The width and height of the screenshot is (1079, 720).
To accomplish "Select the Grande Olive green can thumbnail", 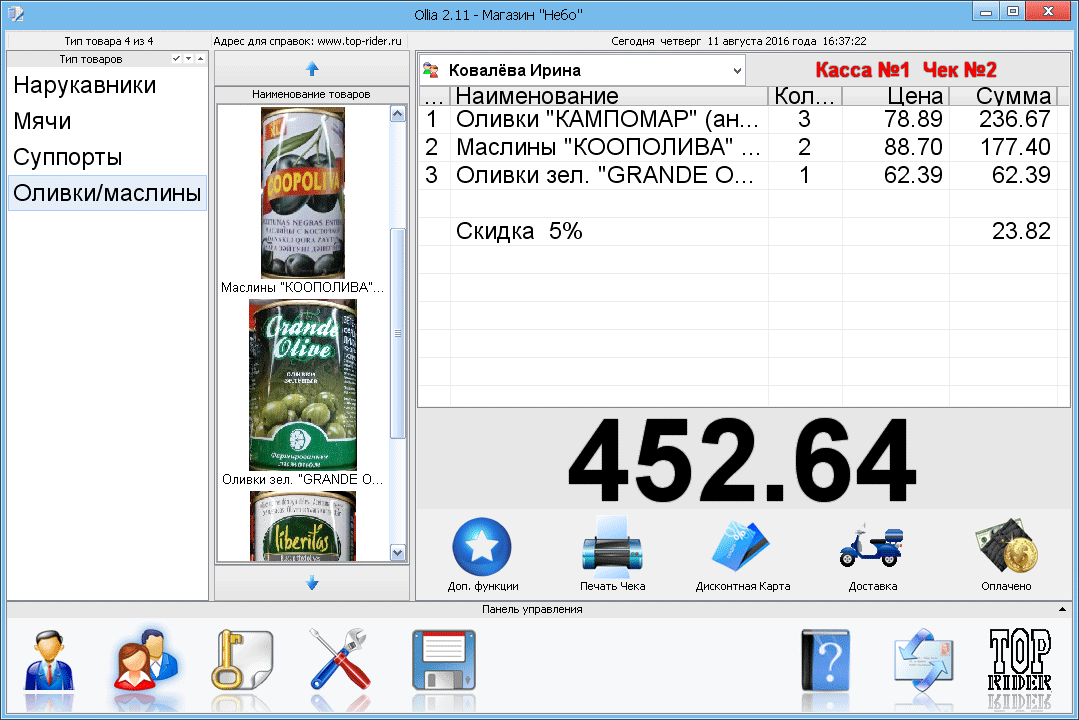I will coord(303,385).
